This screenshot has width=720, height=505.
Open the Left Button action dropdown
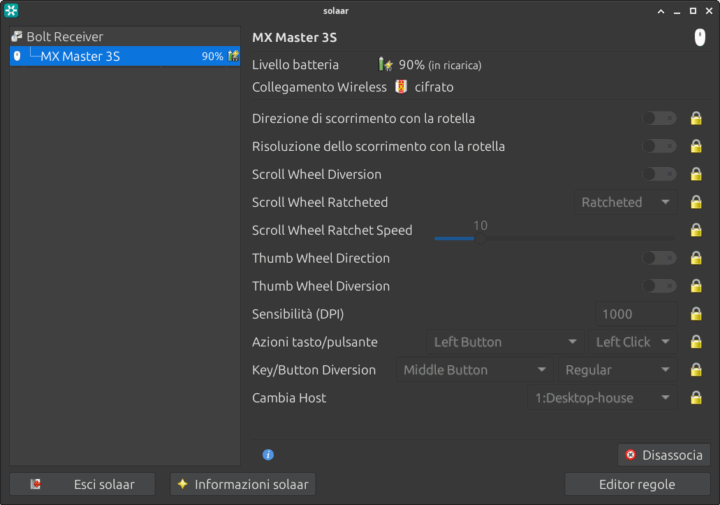click(504, 342)
